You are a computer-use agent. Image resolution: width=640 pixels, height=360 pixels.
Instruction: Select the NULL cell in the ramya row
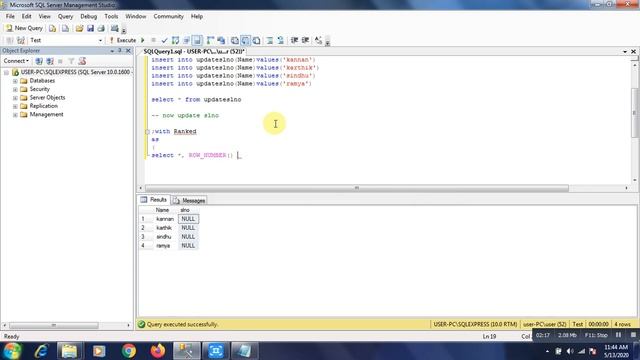click(x=188, y=246)
